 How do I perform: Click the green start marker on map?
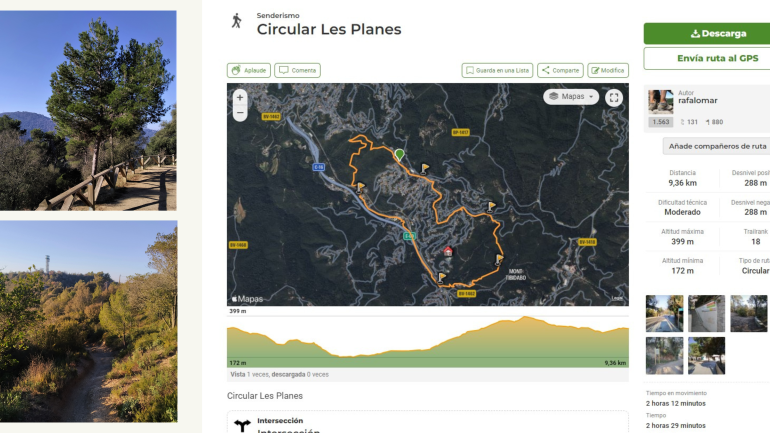coord(400,155)
